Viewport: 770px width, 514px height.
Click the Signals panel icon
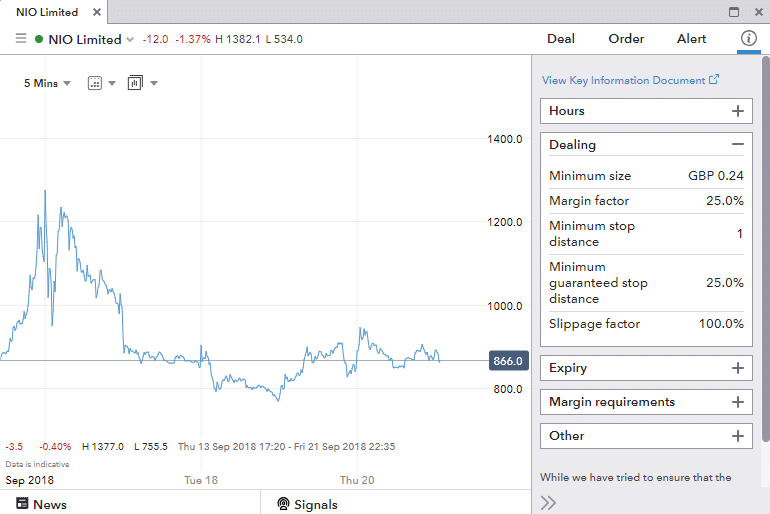pyautogui.click(x=283, y=504)
